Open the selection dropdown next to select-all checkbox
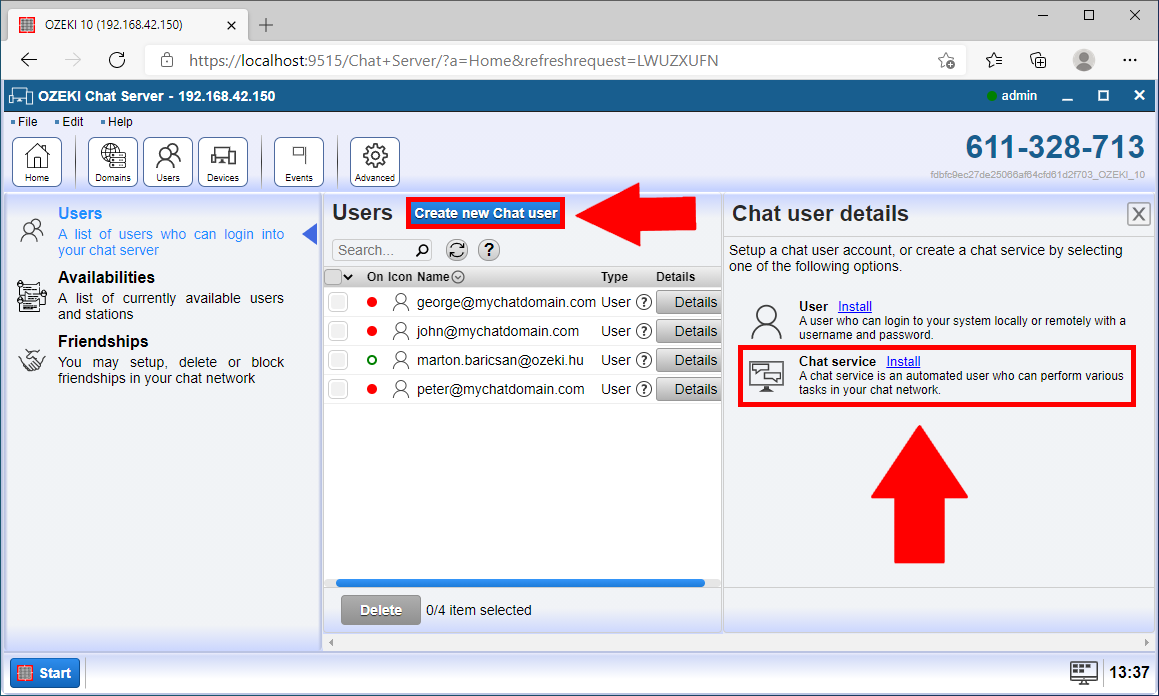This screenshot has height=696, width=1159. point(348,276)
